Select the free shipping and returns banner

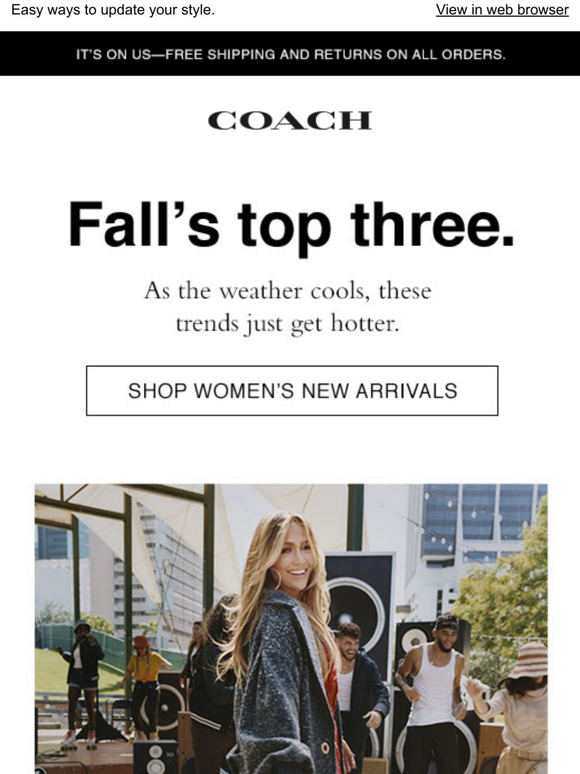tap(290, 54)
